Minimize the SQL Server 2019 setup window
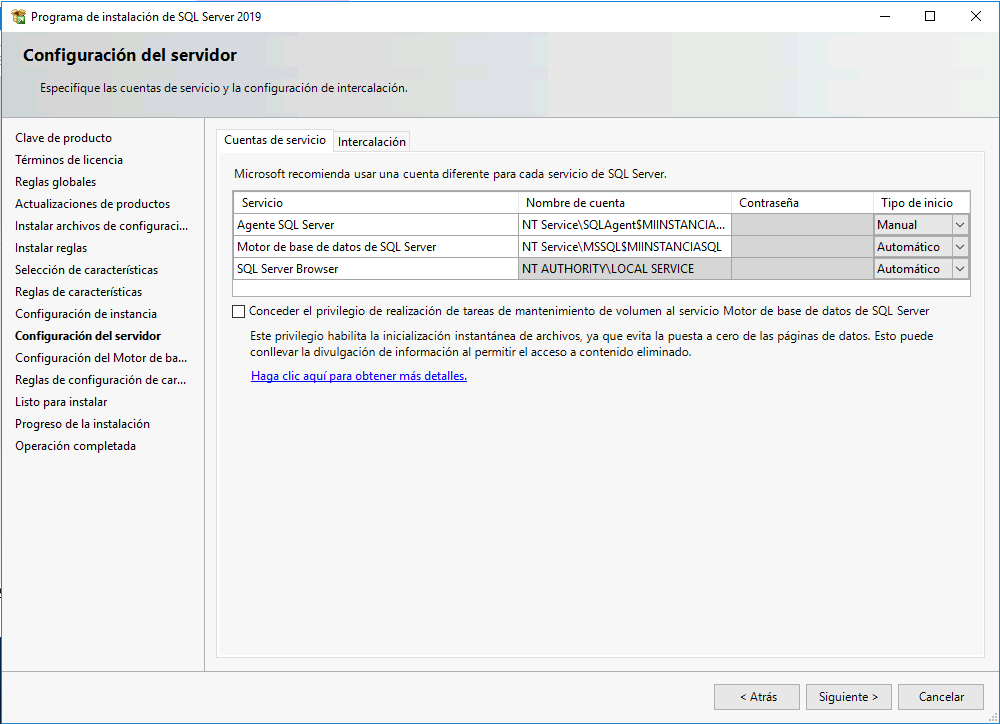The height and width of the screenshot is (724, 1000). [885, 17]
